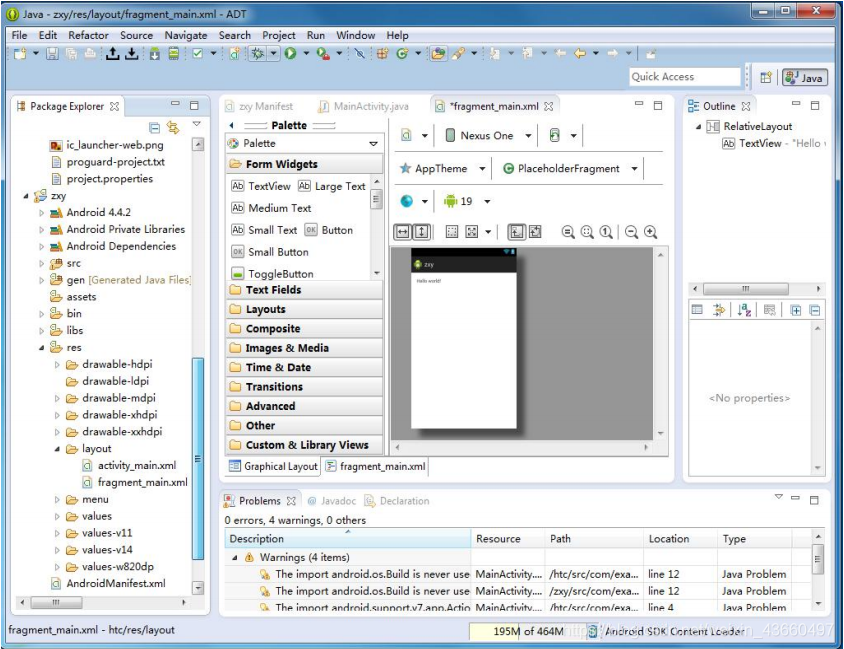Open the Images & Media palette category

click(x=304, y=348)
